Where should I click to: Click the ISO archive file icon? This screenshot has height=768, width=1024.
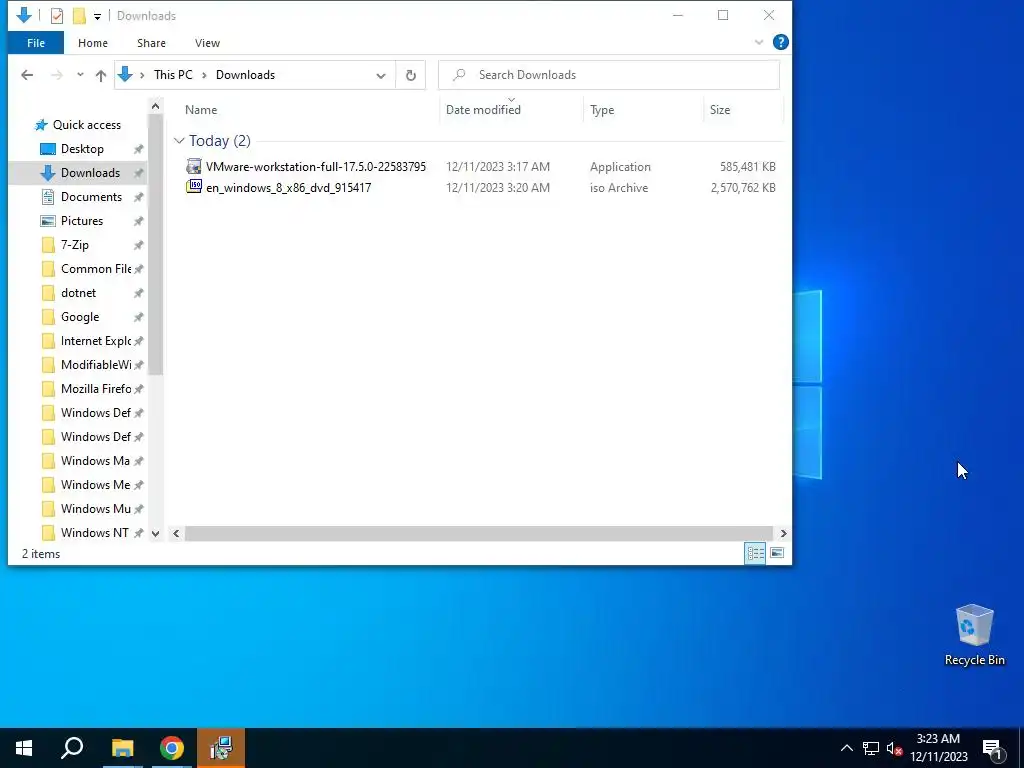click(194, 187)
